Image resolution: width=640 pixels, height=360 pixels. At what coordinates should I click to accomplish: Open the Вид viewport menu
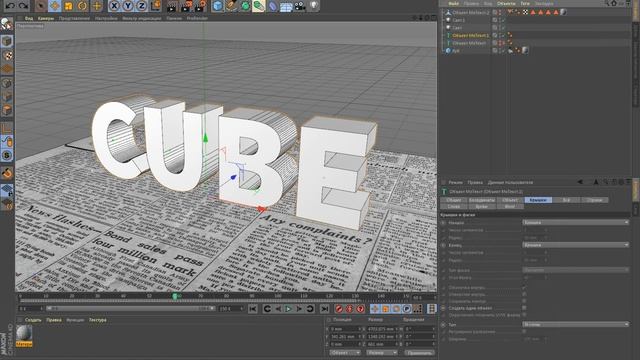[29, 18]
